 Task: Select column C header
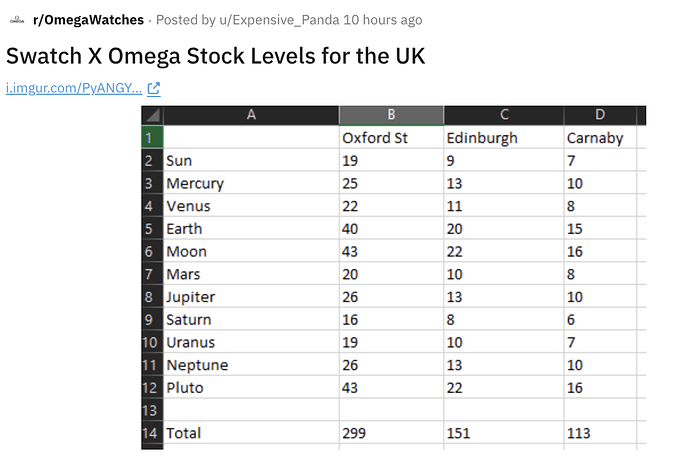[x=504, y=115]
